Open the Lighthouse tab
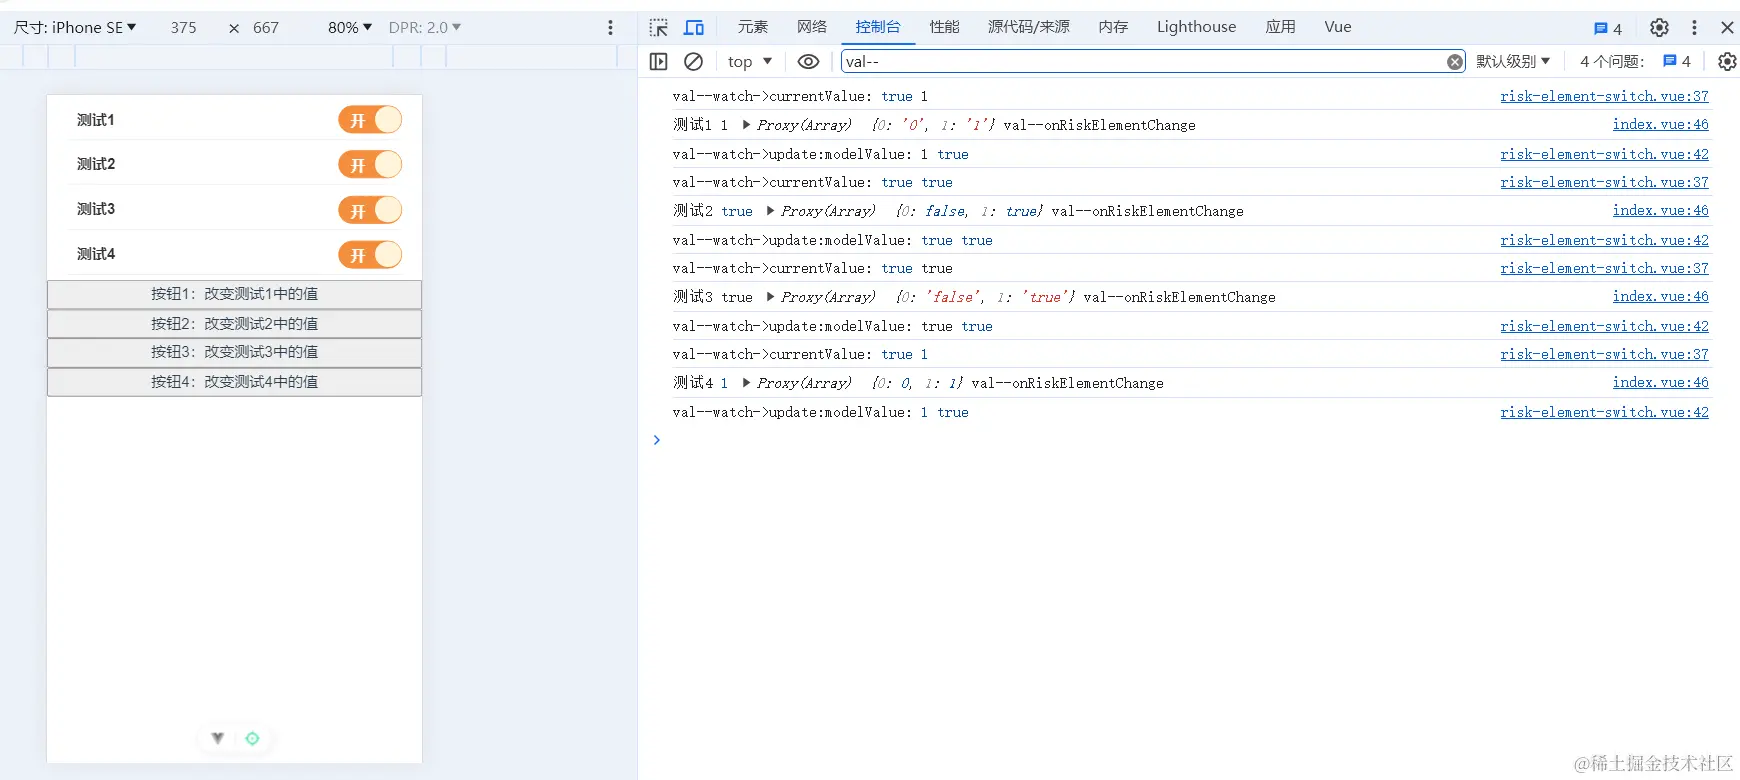Viewport: 1740px width, 780px height. [x=1197, y=27]
